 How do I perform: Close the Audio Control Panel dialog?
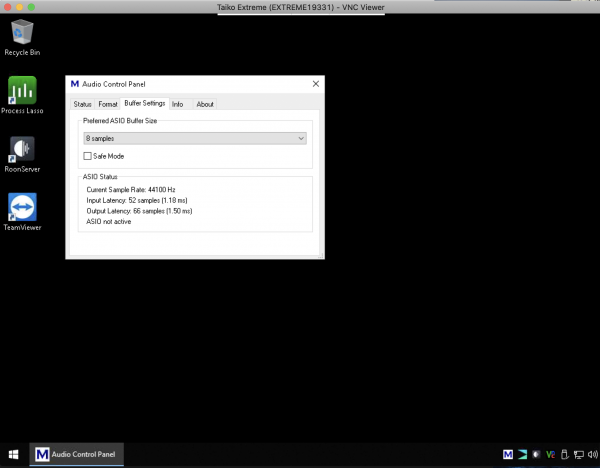316,84
